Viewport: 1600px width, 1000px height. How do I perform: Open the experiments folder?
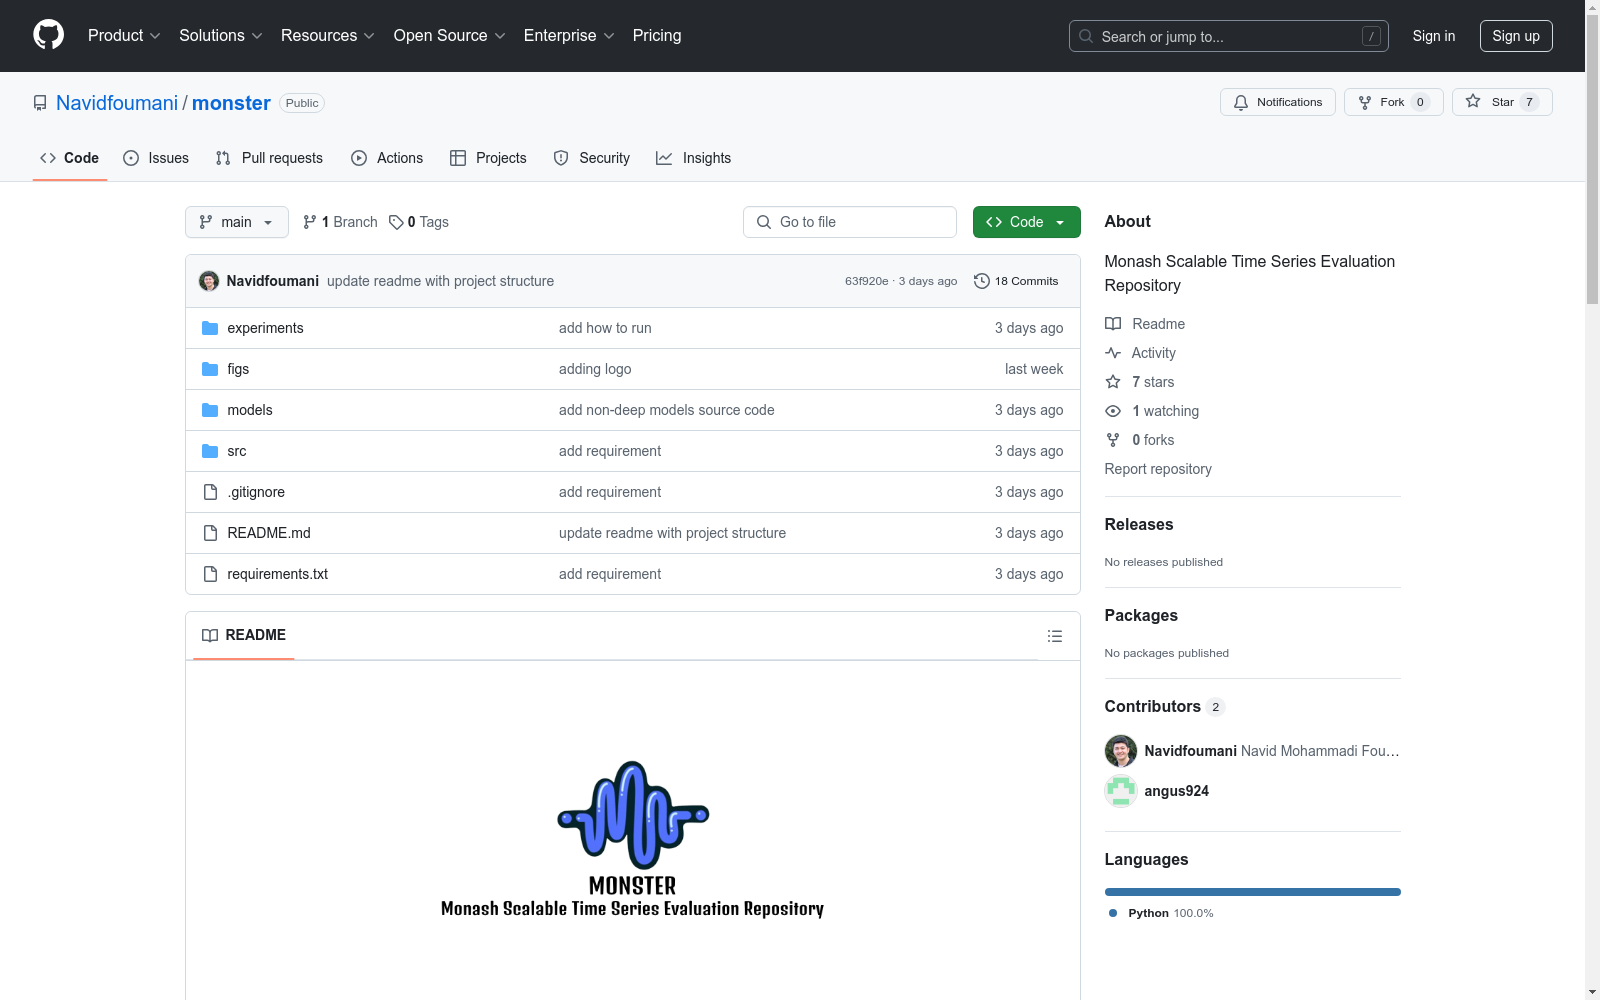point(265,328)
